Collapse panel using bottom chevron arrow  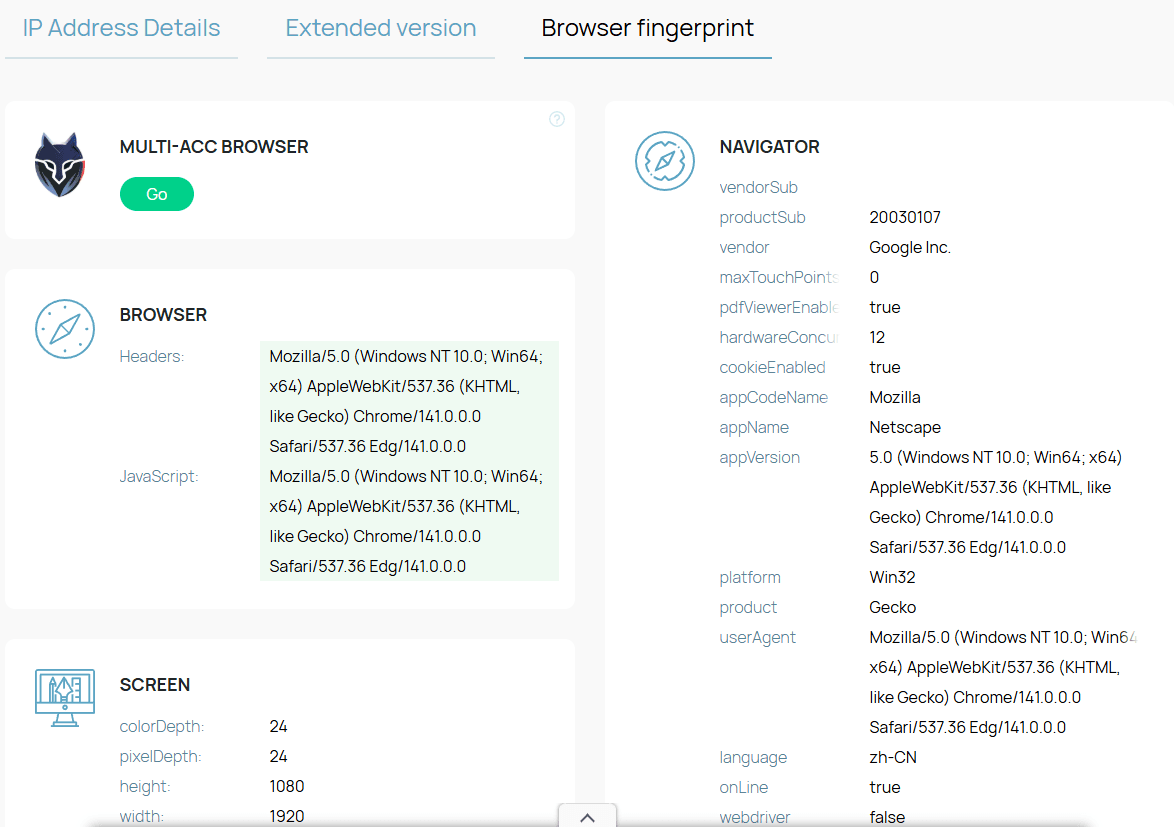click(x=587, y=816)
